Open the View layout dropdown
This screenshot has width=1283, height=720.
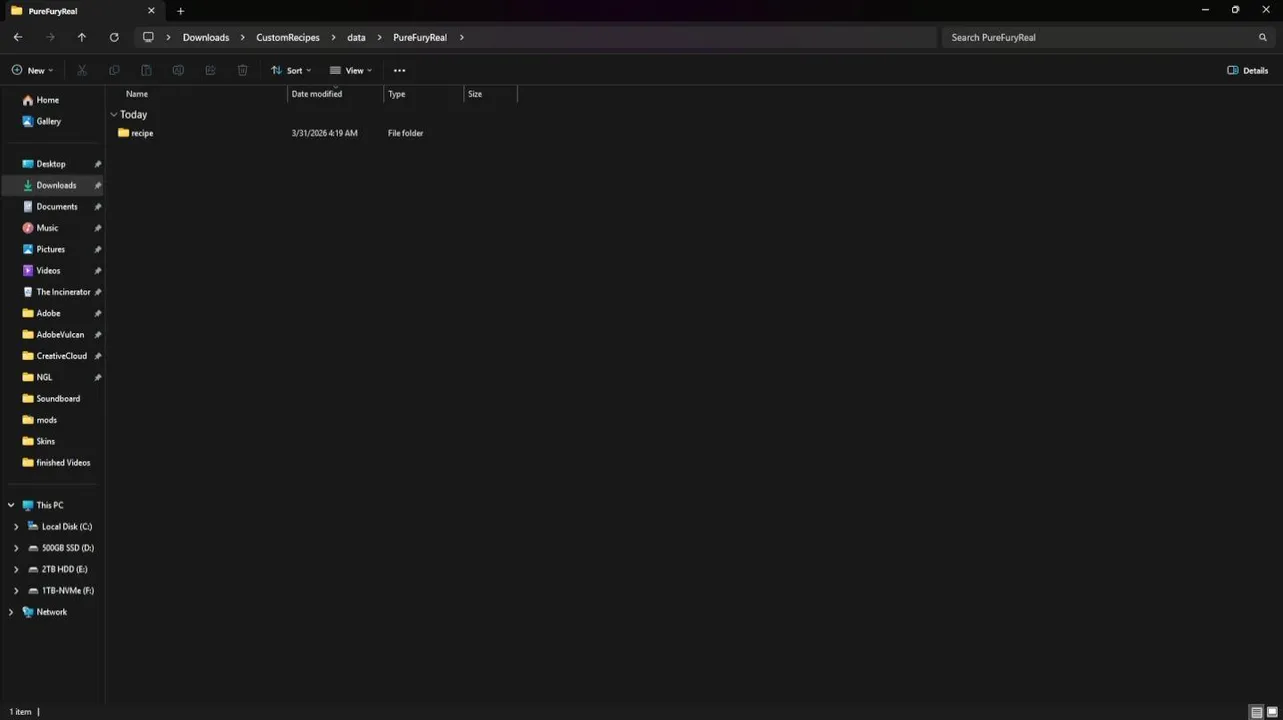tap(351, 70)
